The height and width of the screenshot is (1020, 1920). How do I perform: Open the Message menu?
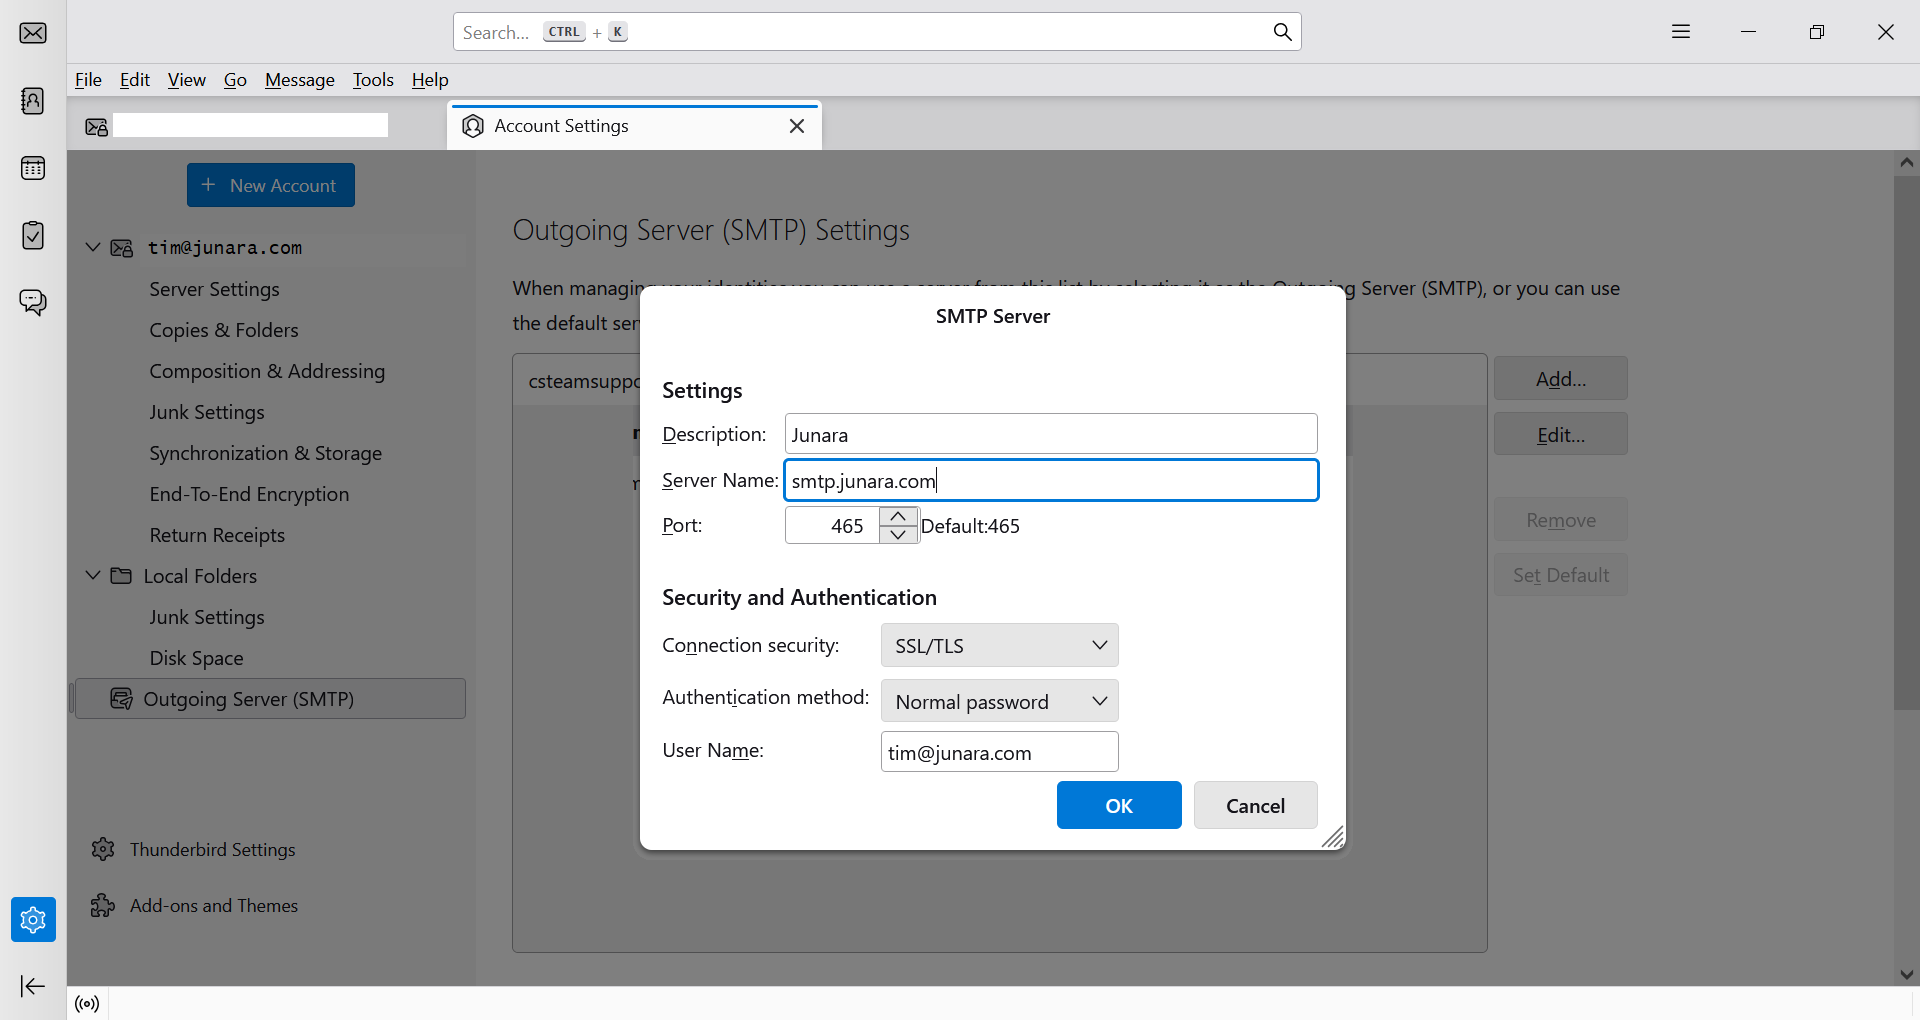[x=300, y=80]
